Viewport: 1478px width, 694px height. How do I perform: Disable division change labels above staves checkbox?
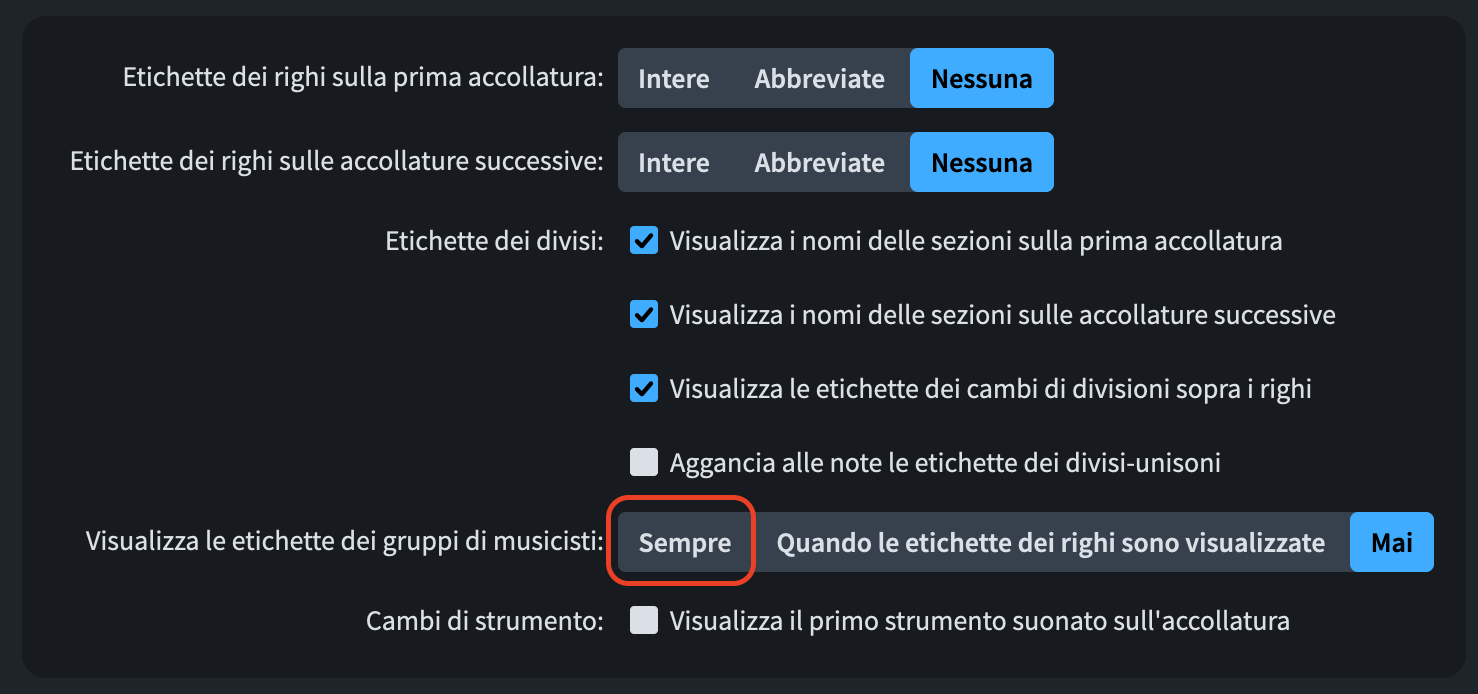pyautogui.click(x=644, y=389)
